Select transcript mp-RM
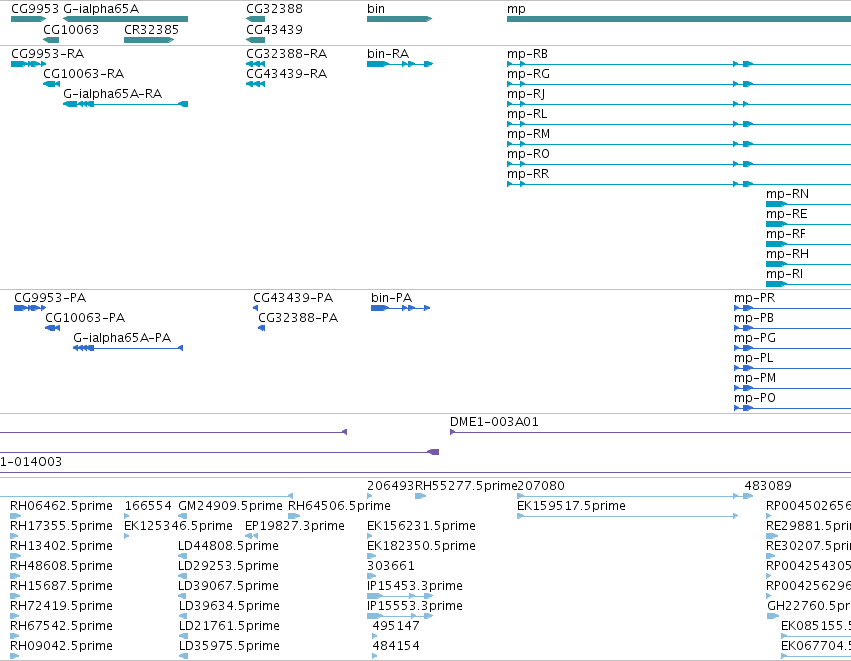The image size is (851, 661). [679, 144]
